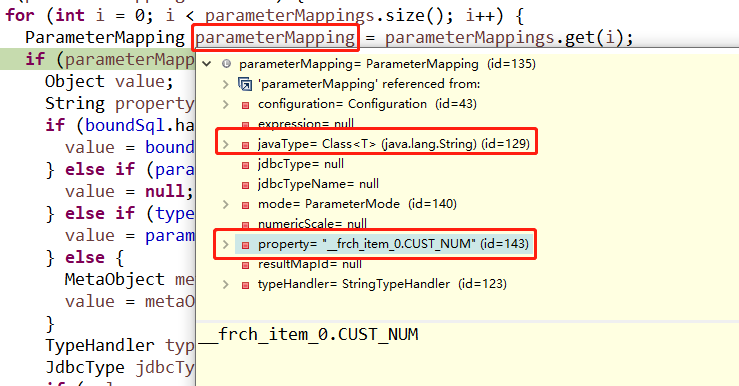Click the 'value = null;' code line
Screen dimensions: 739x386
click(x=129, y=191)
